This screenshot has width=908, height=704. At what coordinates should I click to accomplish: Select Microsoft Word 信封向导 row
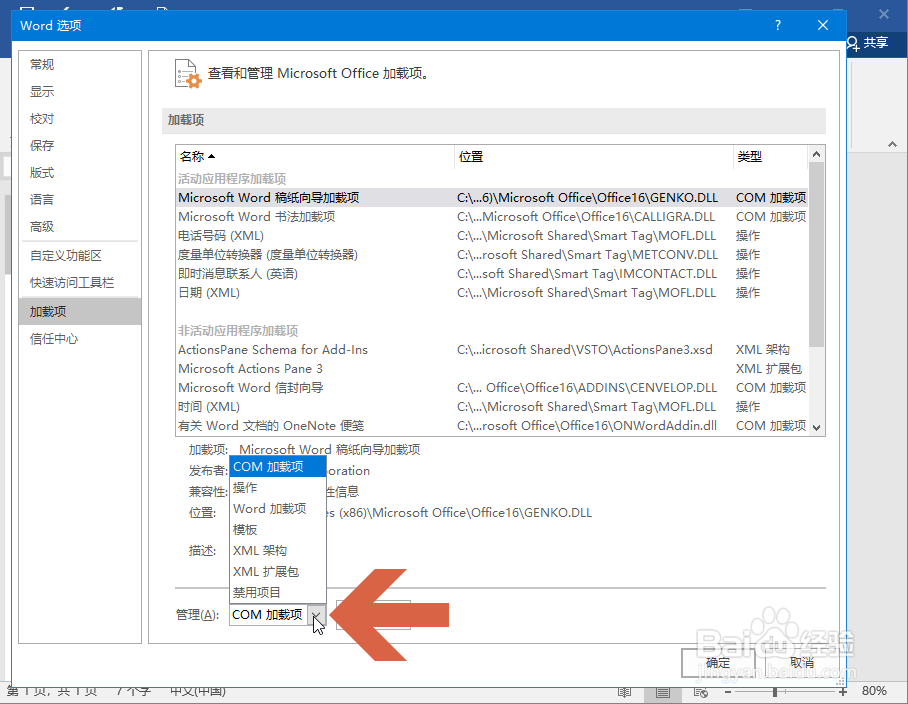(492, 387)
